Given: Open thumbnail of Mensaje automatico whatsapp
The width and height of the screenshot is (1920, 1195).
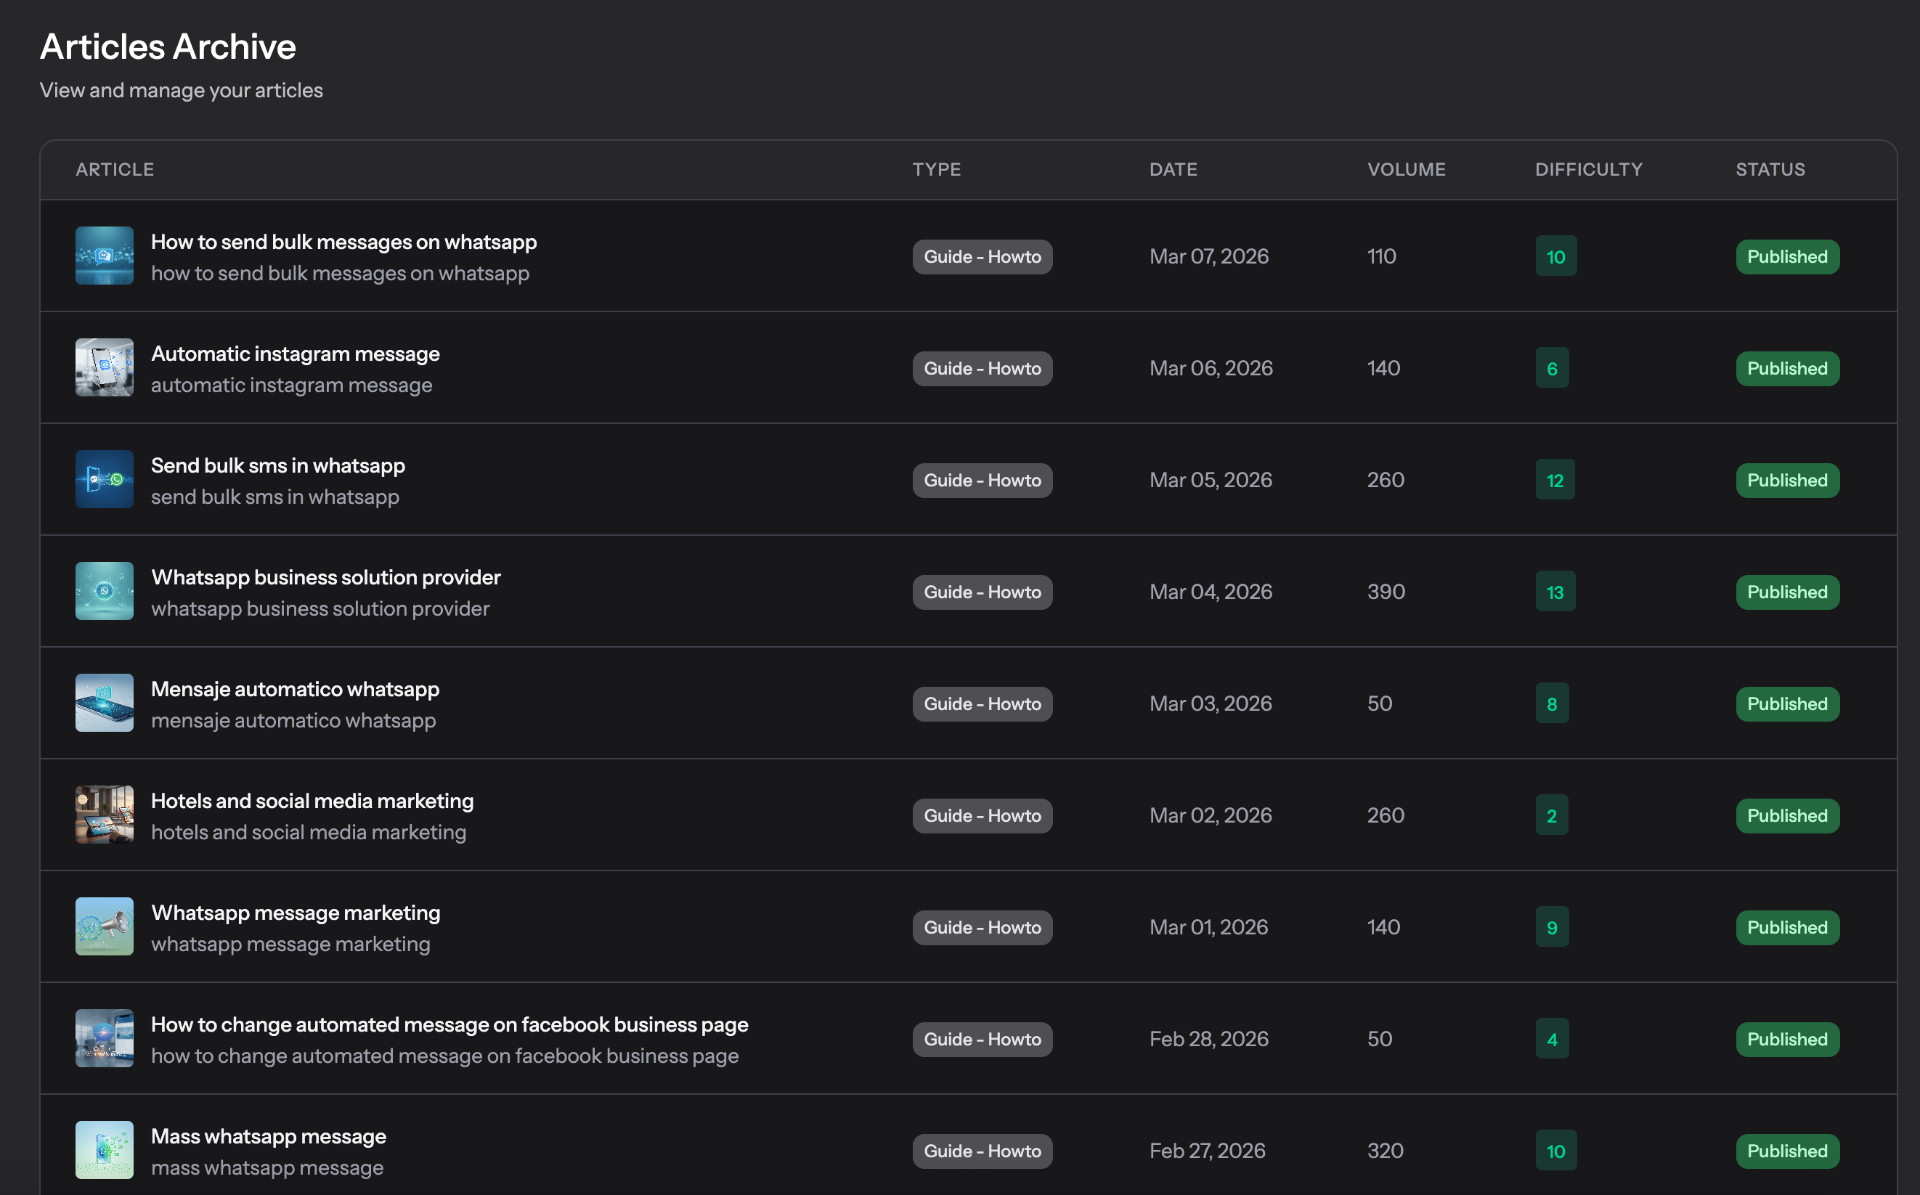Looking at the screenshot, I should (104, 703).
